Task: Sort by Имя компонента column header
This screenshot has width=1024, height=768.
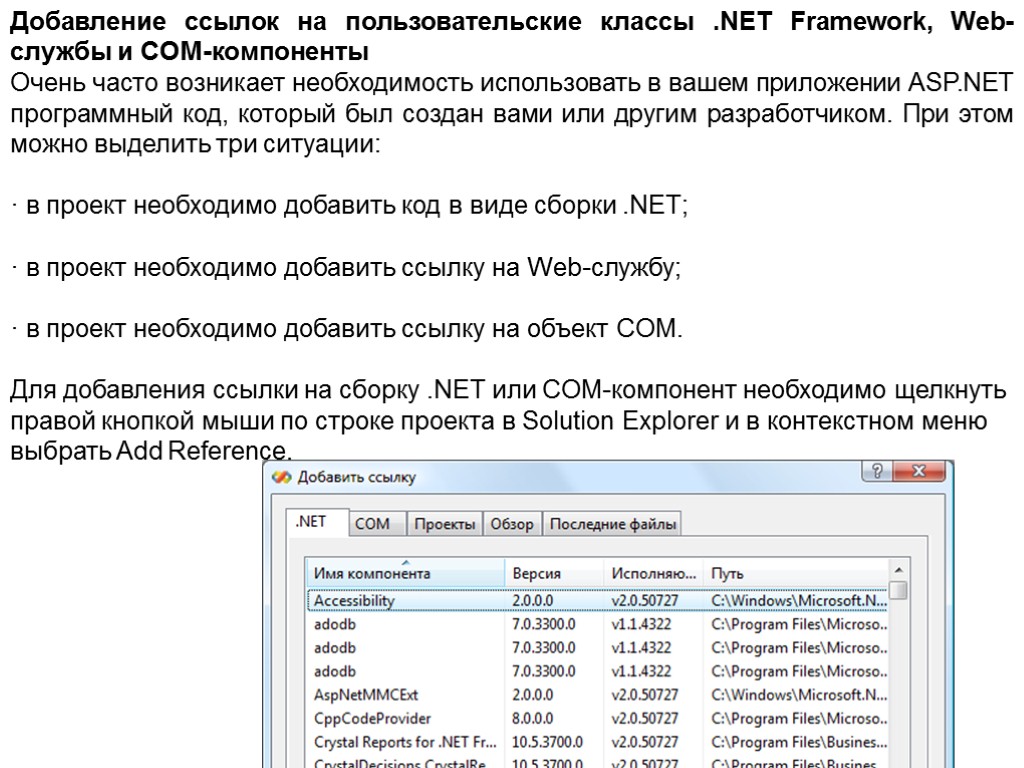Action: tap(405, 573)
